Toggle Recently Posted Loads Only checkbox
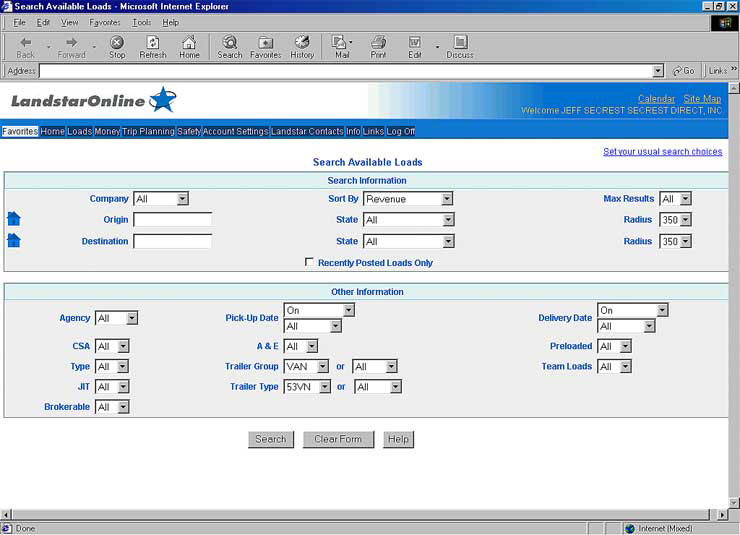Viewport: 740px width, 535px height. [x=309, y=262]
